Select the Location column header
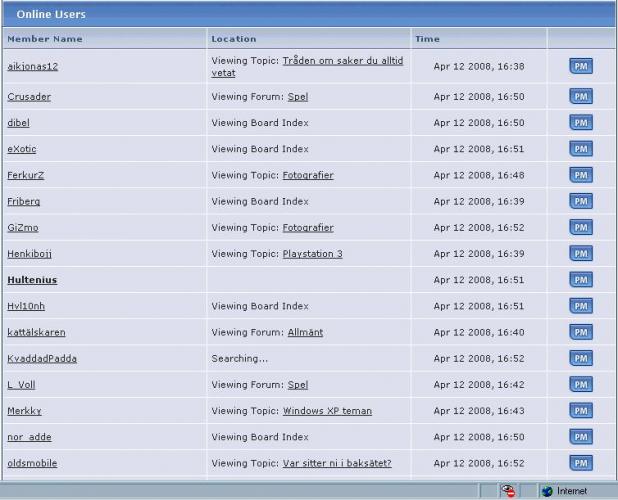Image resolution: width=618 pixels, height=500 pixels. point(233,39)
